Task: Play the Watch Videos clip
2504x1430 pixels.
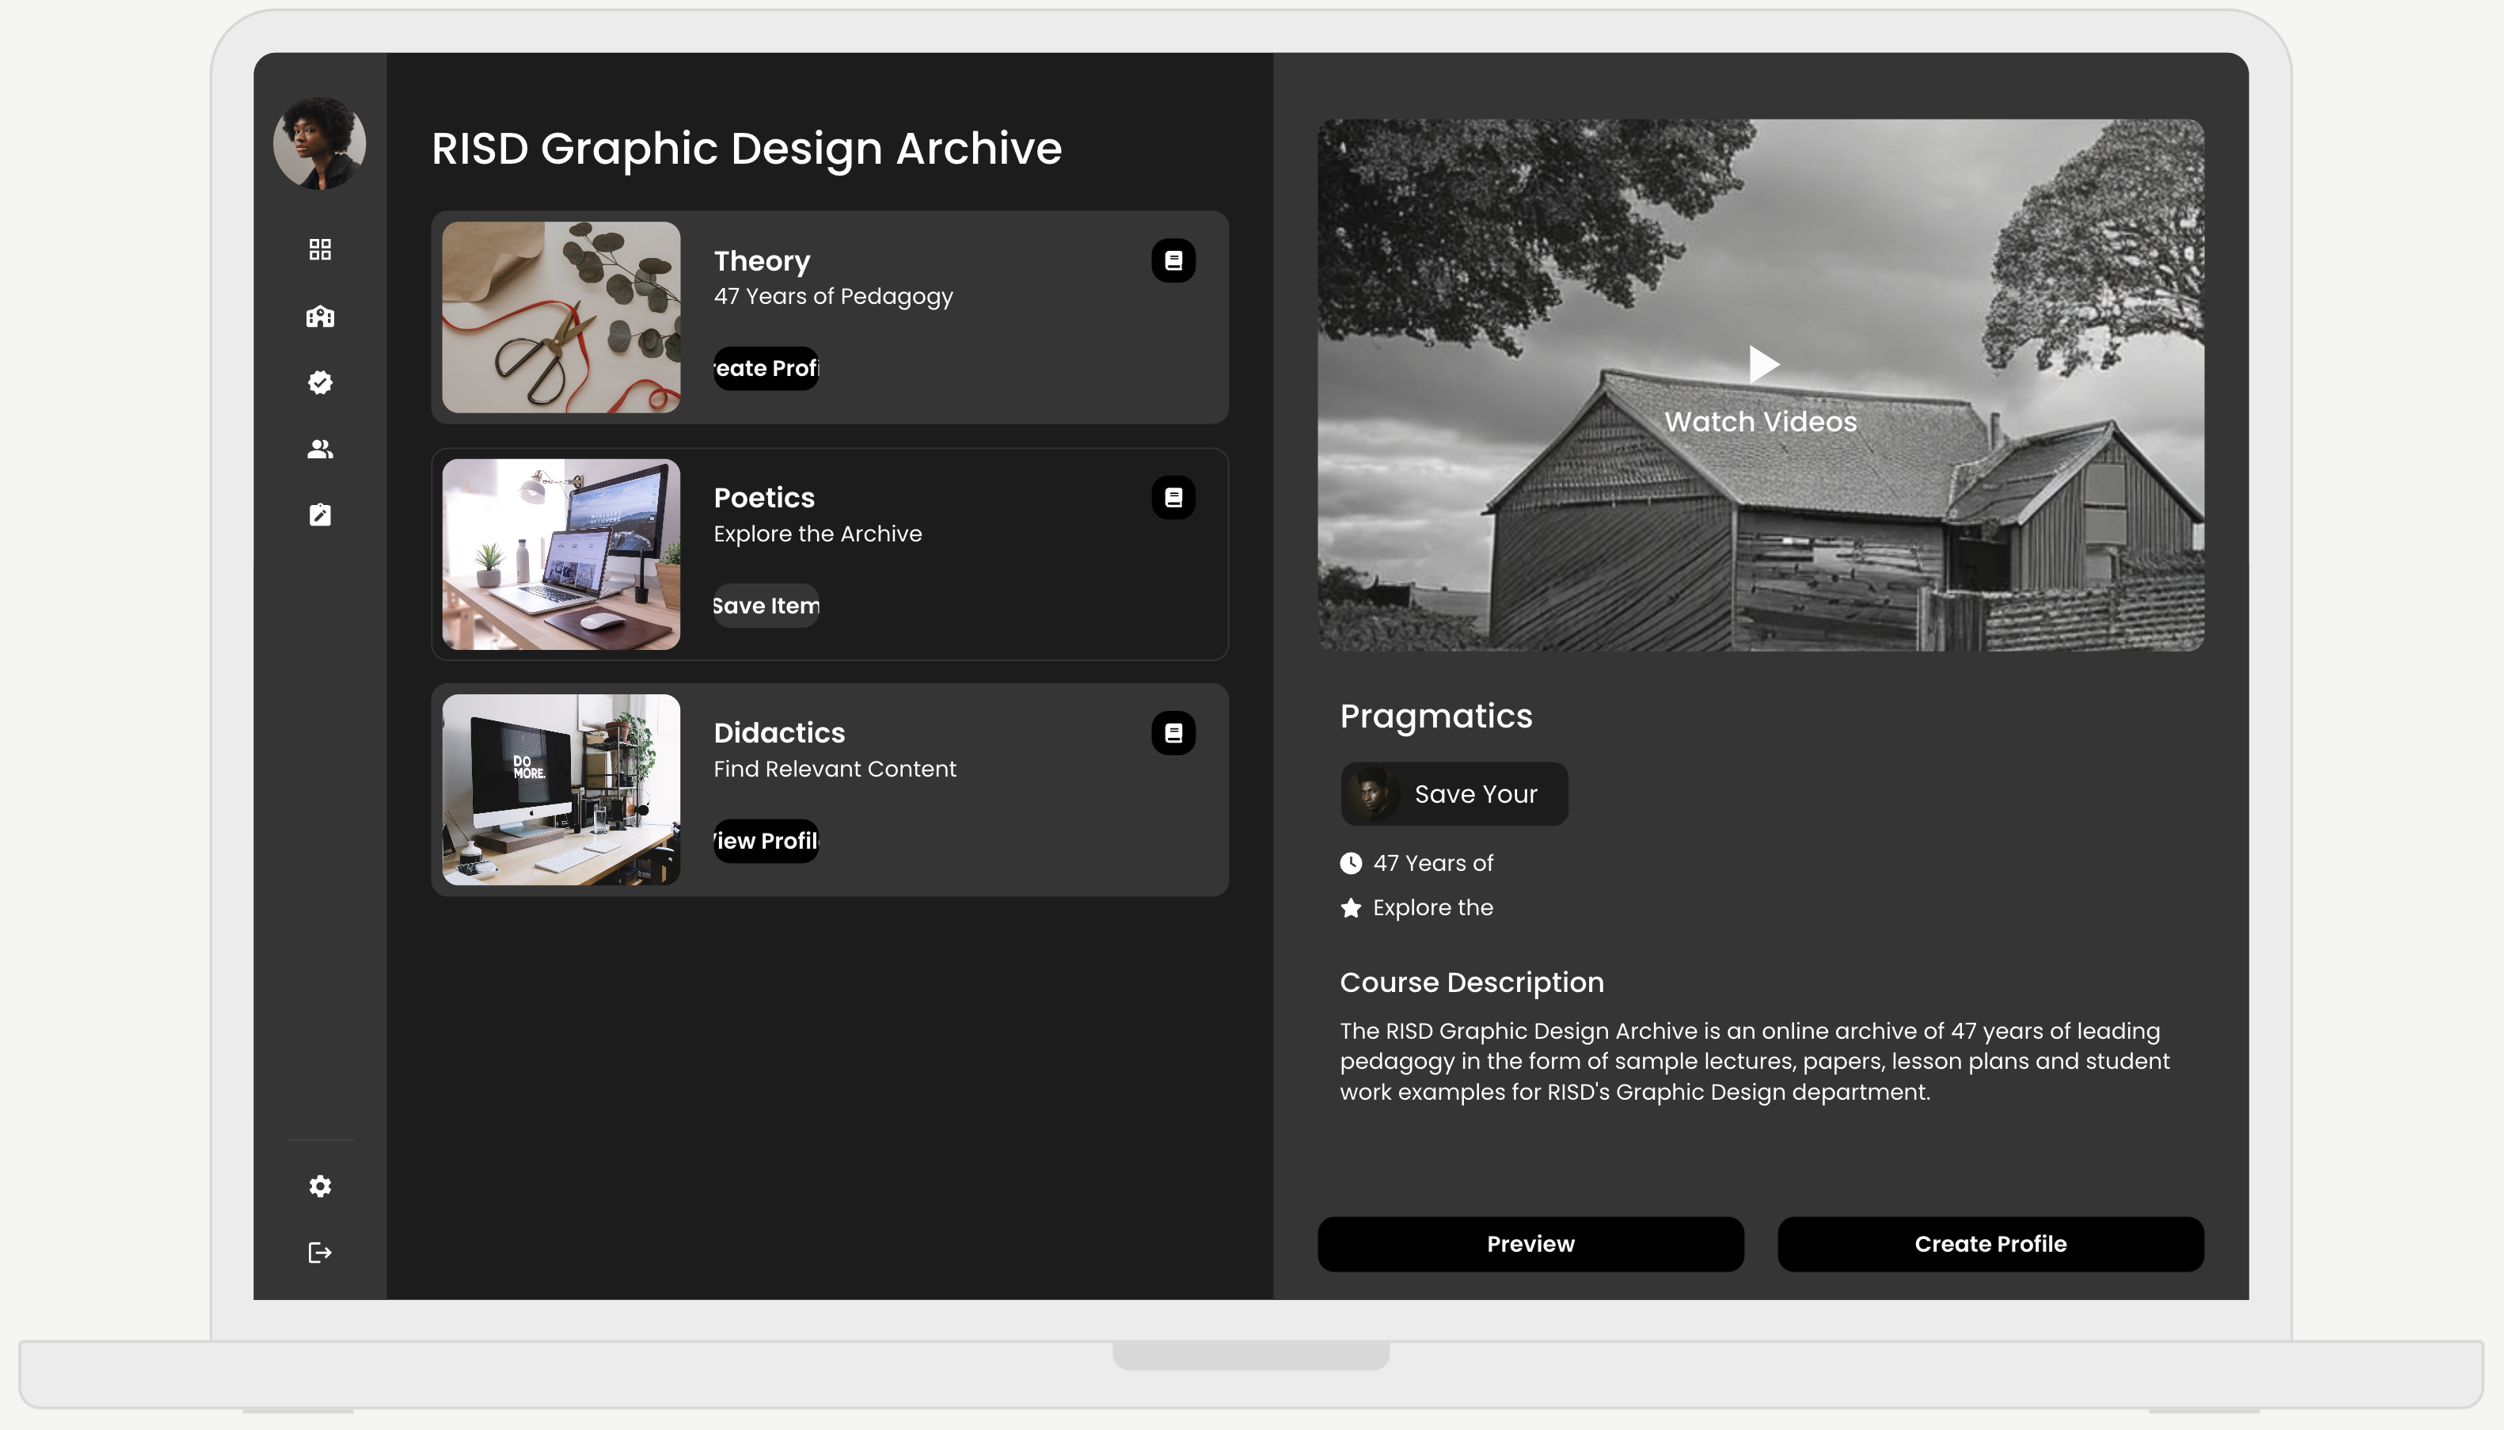Action: click(x=1763, y=364)
